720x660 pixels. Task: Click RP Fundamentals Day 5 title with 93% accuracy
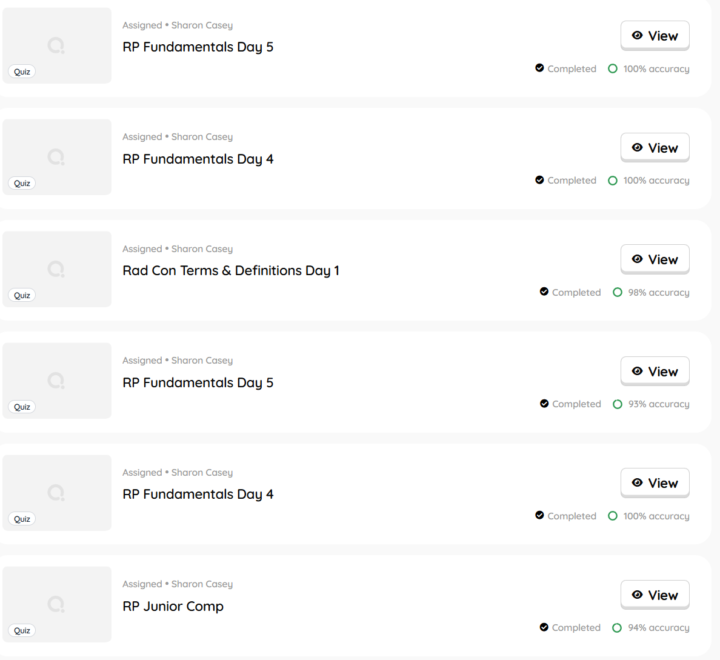pos(198,383)
